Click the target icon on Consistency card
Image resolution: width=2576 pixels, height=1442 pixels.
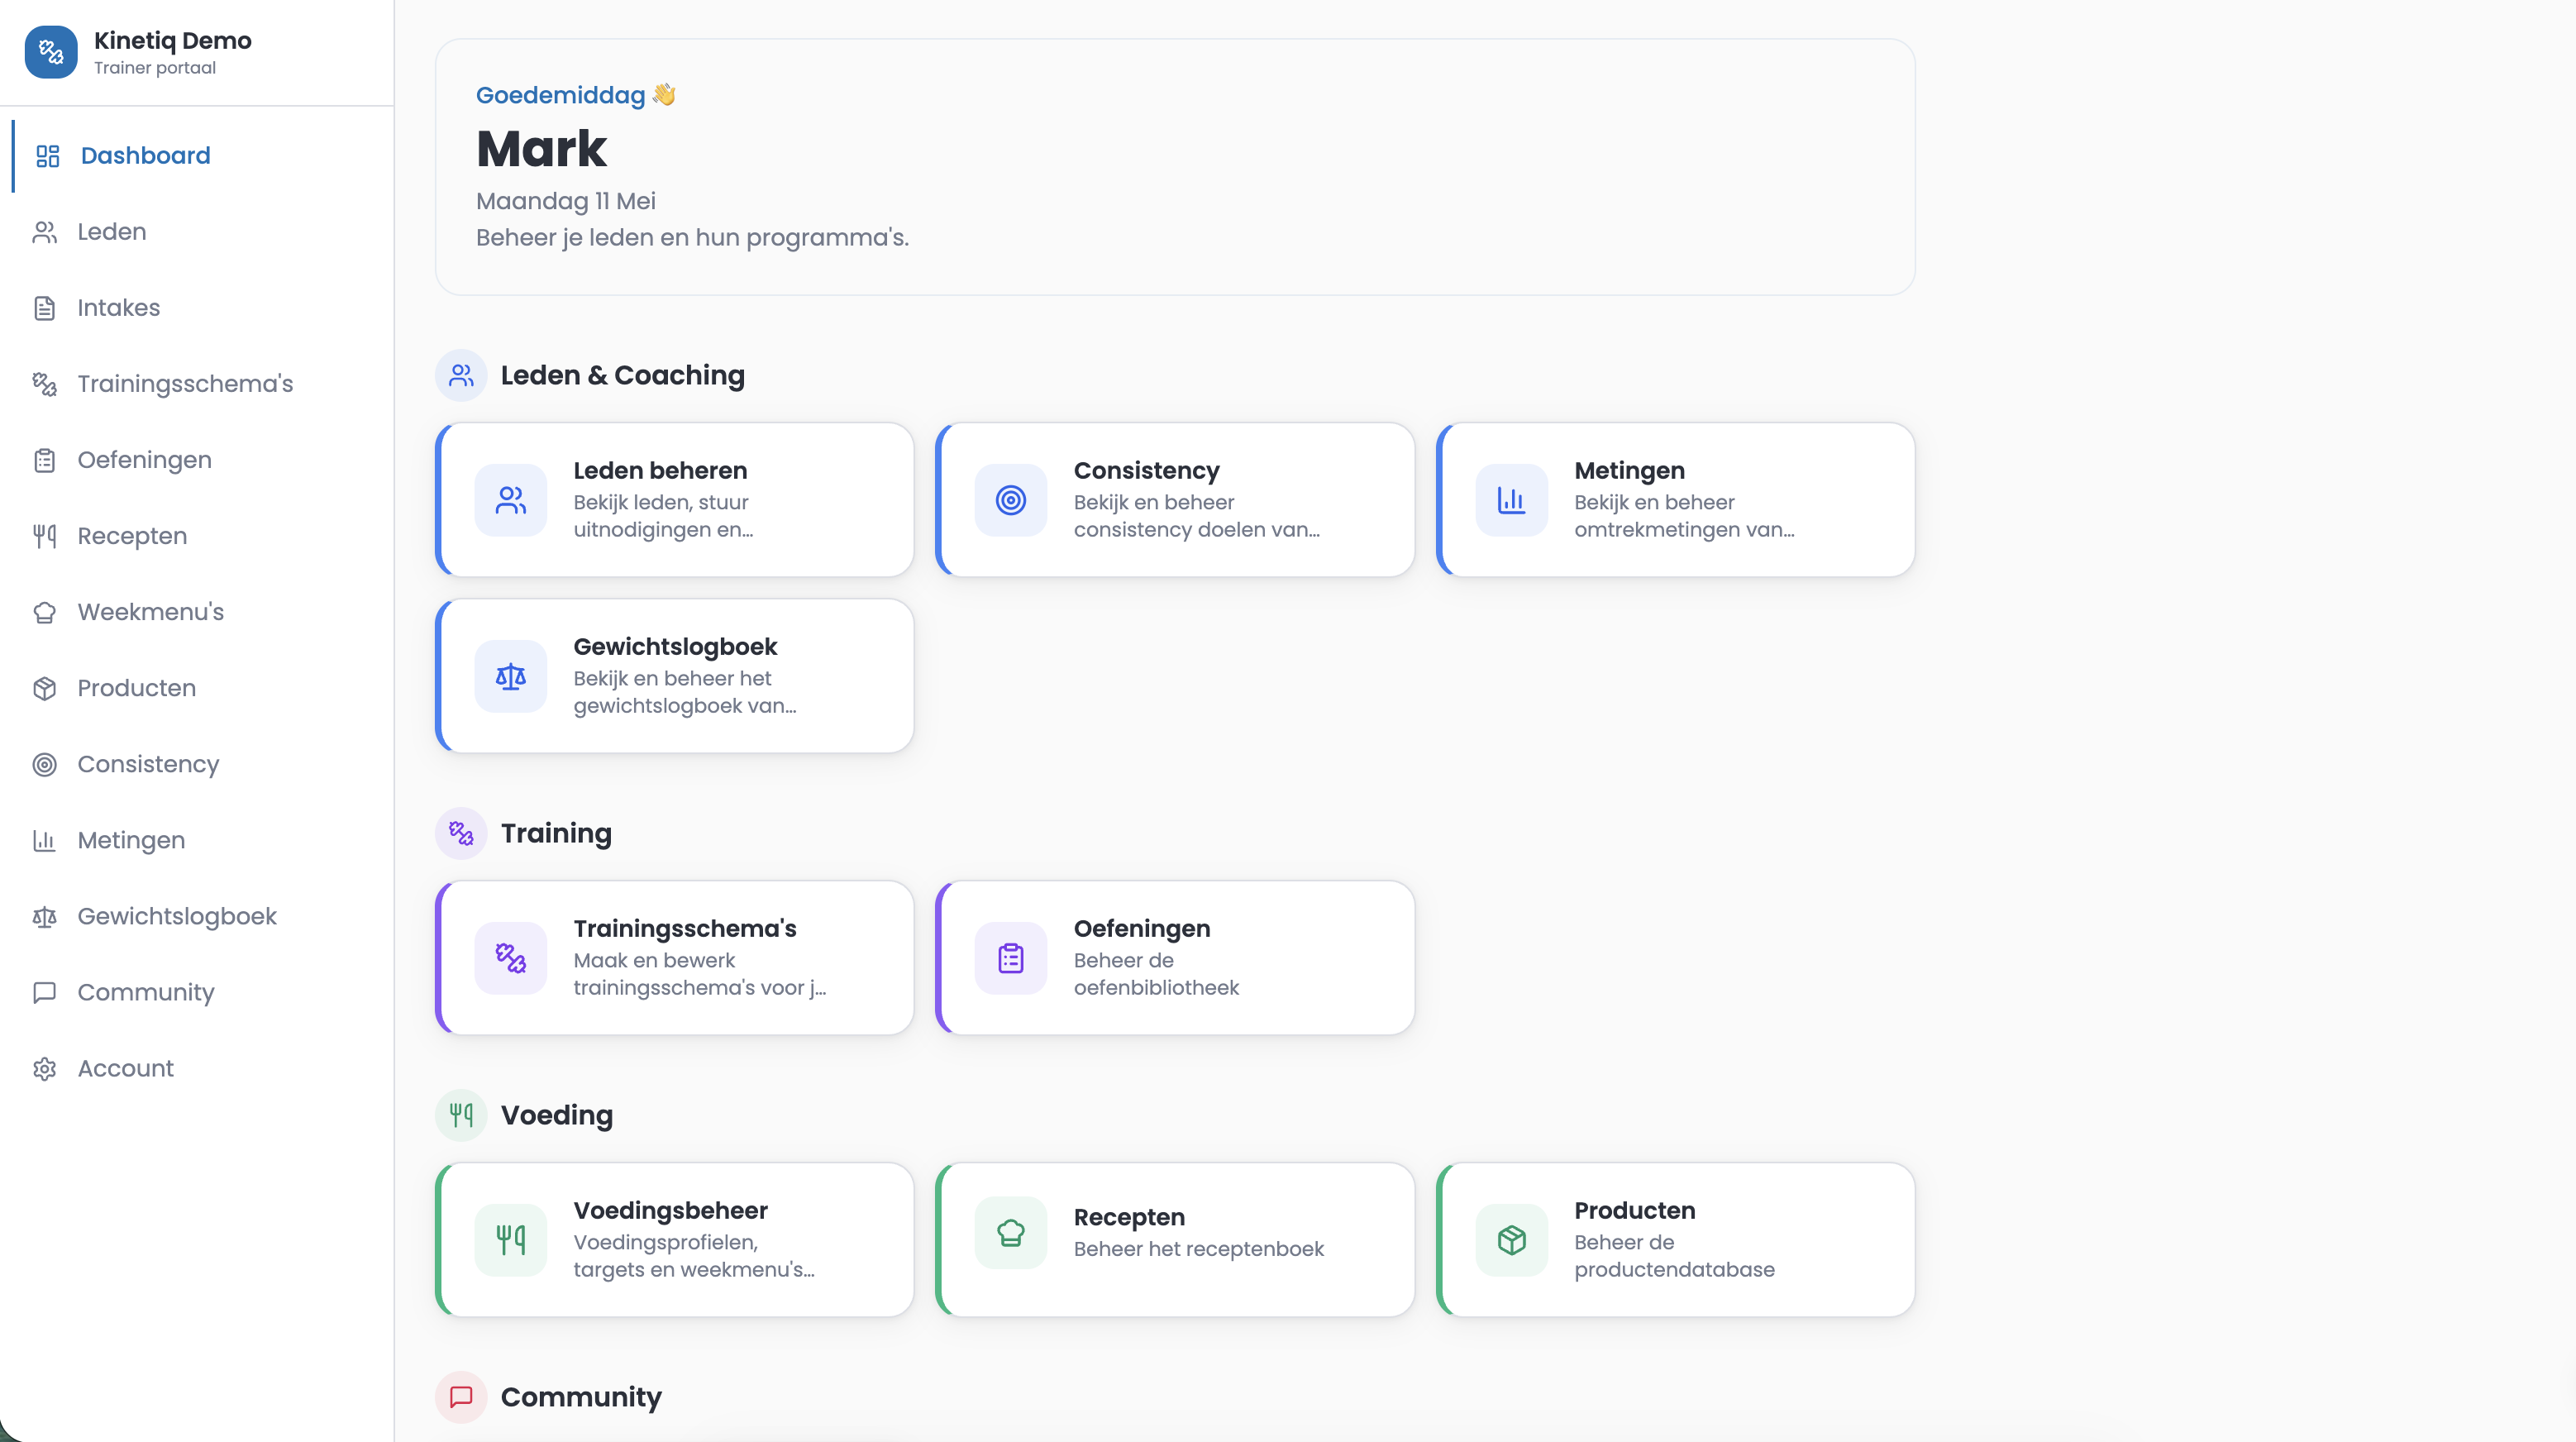point(1011,500)
